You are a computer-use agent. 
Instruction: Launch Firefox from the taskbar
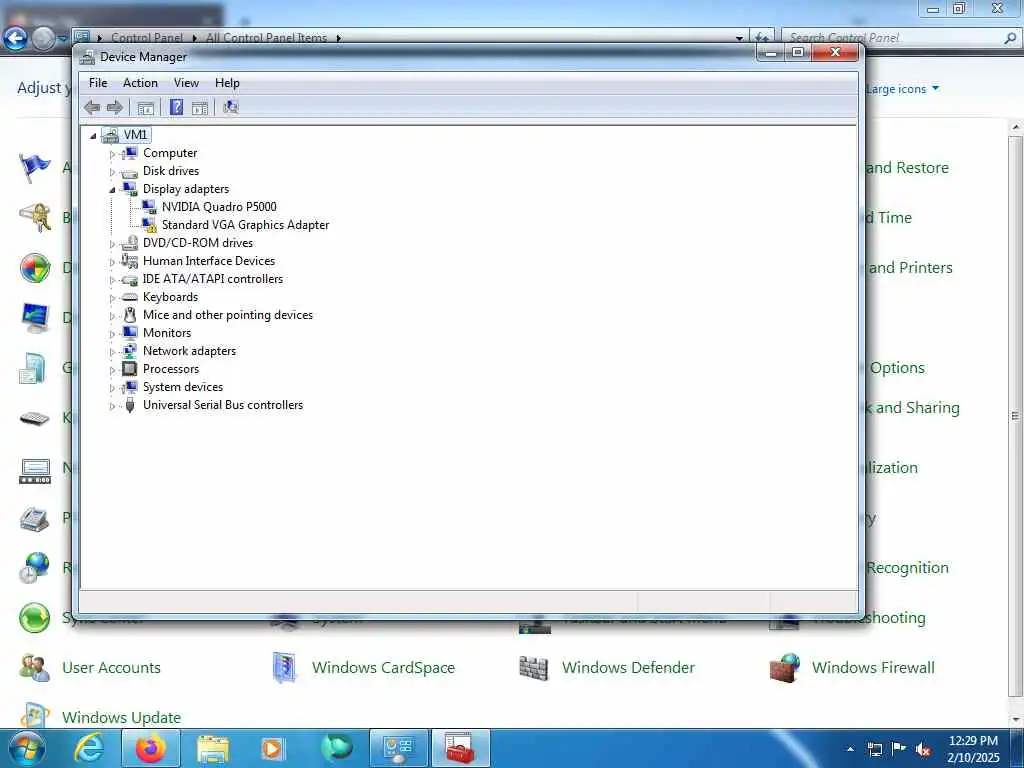click(x=150, y=748)
